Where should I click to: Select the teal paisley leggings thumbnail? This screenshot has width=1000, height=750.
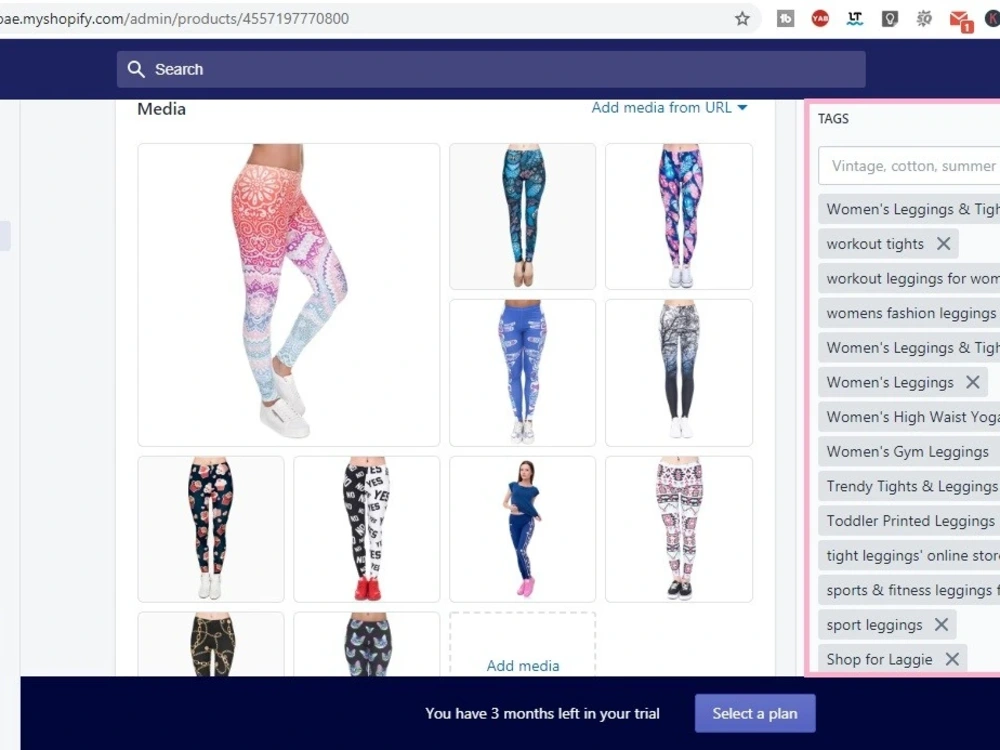(522, 216)
